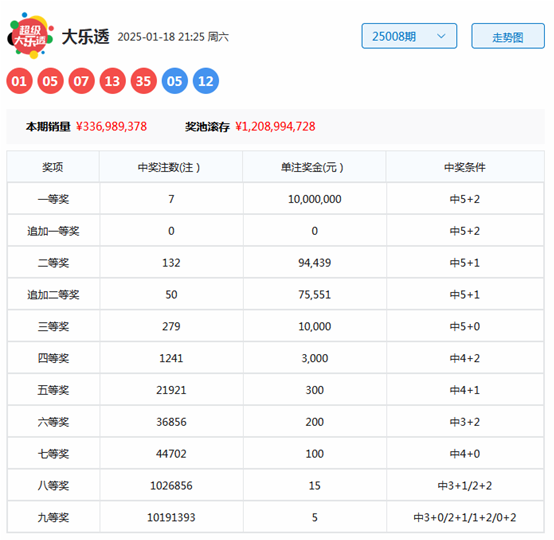Click the first red ball 01
The height and width of the screenshot is (540, 554).
[x=19, y=81]
